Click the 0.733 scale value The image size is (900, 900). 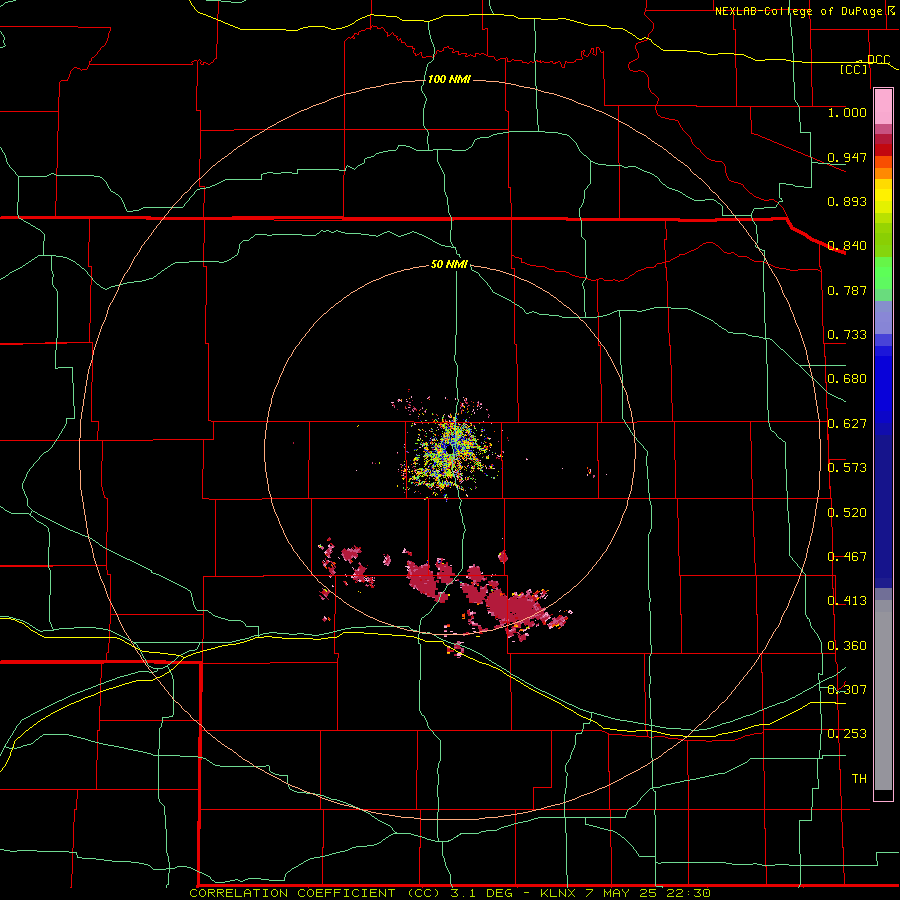pos(847,335)
